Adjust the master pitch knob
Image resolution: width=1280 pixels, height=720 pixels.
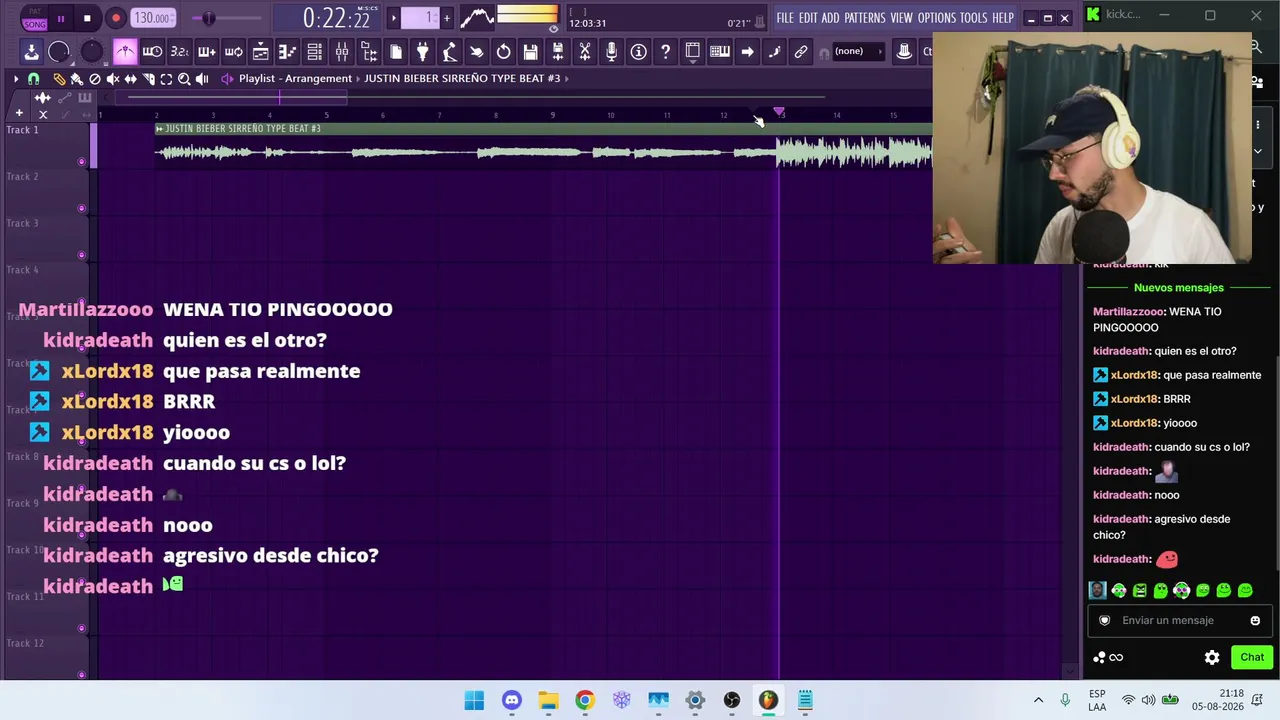(91, 52)
